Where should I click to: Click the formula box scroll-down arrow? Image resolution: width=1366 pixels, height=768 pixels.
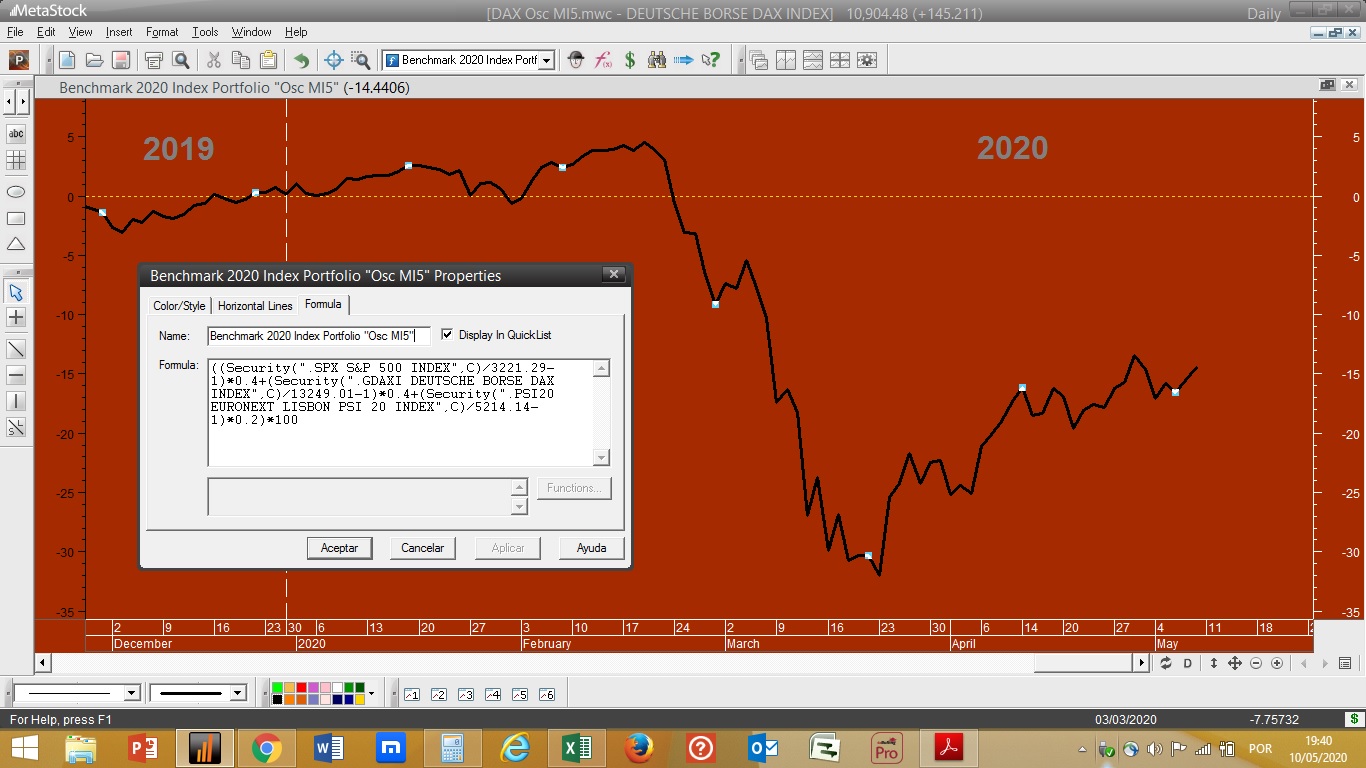[x=601, y=458]
